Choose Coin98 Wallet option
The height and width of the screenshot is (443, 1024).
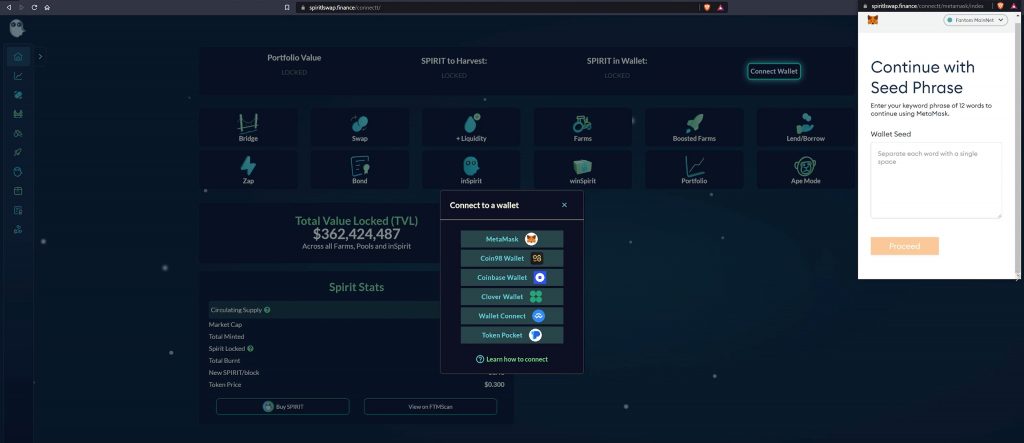[x=512, y=258]
